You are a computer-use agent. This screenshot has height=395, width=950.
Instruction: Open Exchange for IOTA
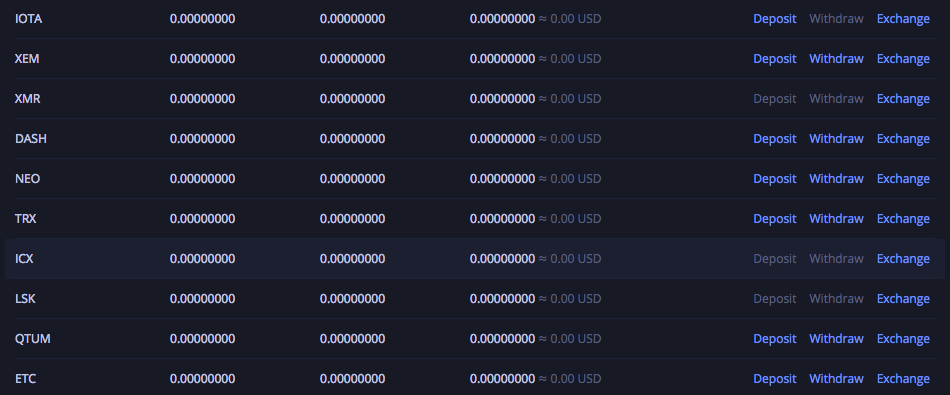tap(903, 19)
